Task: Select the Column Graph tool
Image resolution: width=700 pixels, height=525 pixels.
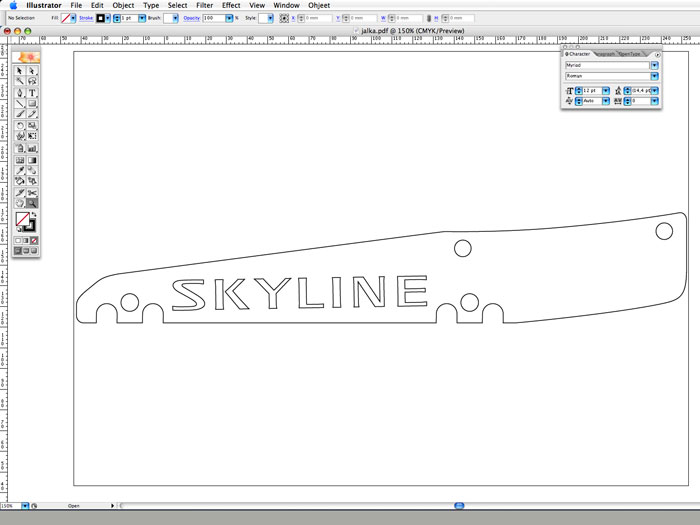Action: point(32,148)
